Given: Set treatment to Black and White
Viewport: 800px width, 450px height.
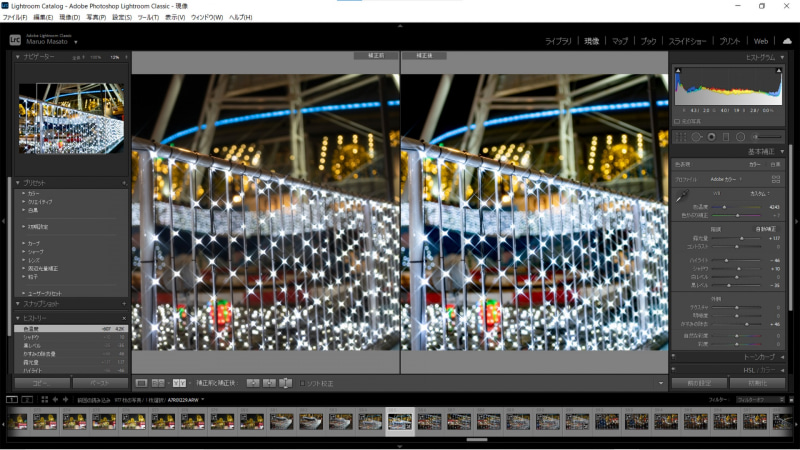Looking at the screenshot, I should (x=775, y=164).
